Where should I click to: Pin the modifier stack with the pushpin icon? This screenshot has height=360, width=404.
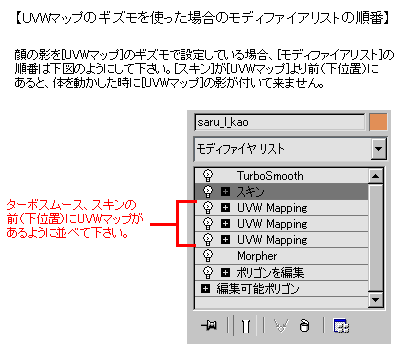coord(209,325)
